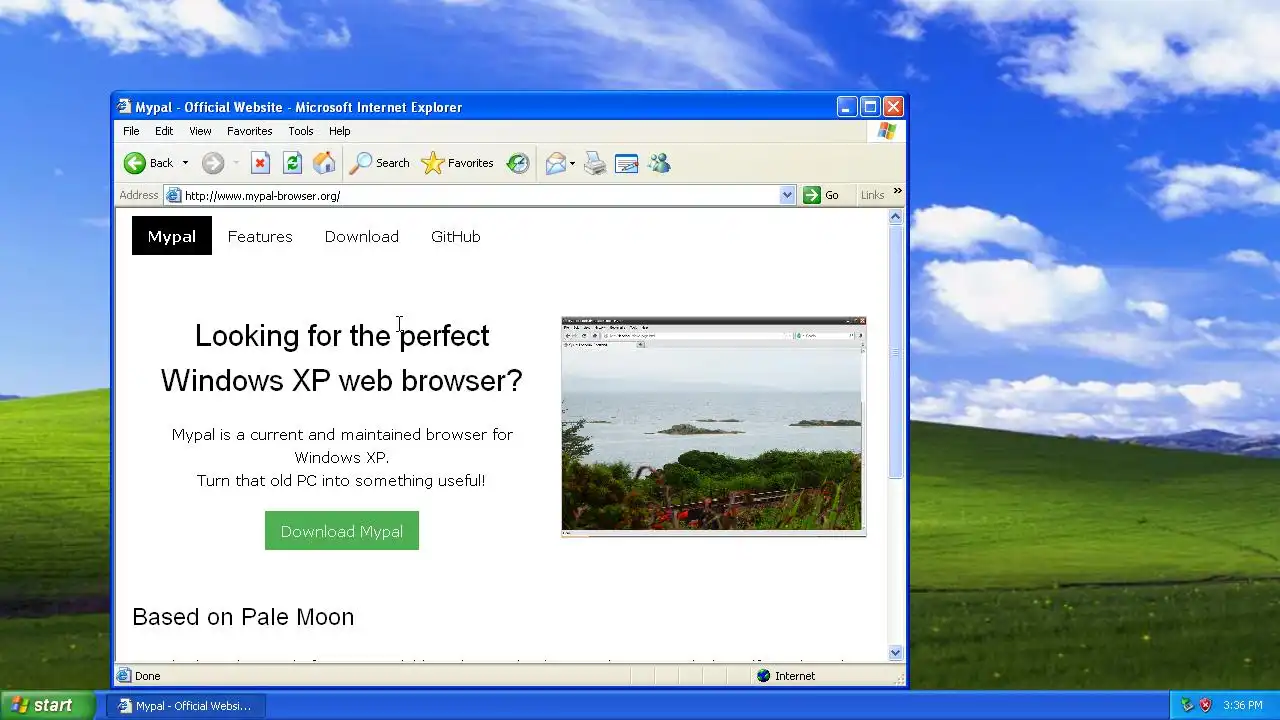Open the Tools menu
Viewport: 1280px width, 720px height.
(x=301, y=131)
